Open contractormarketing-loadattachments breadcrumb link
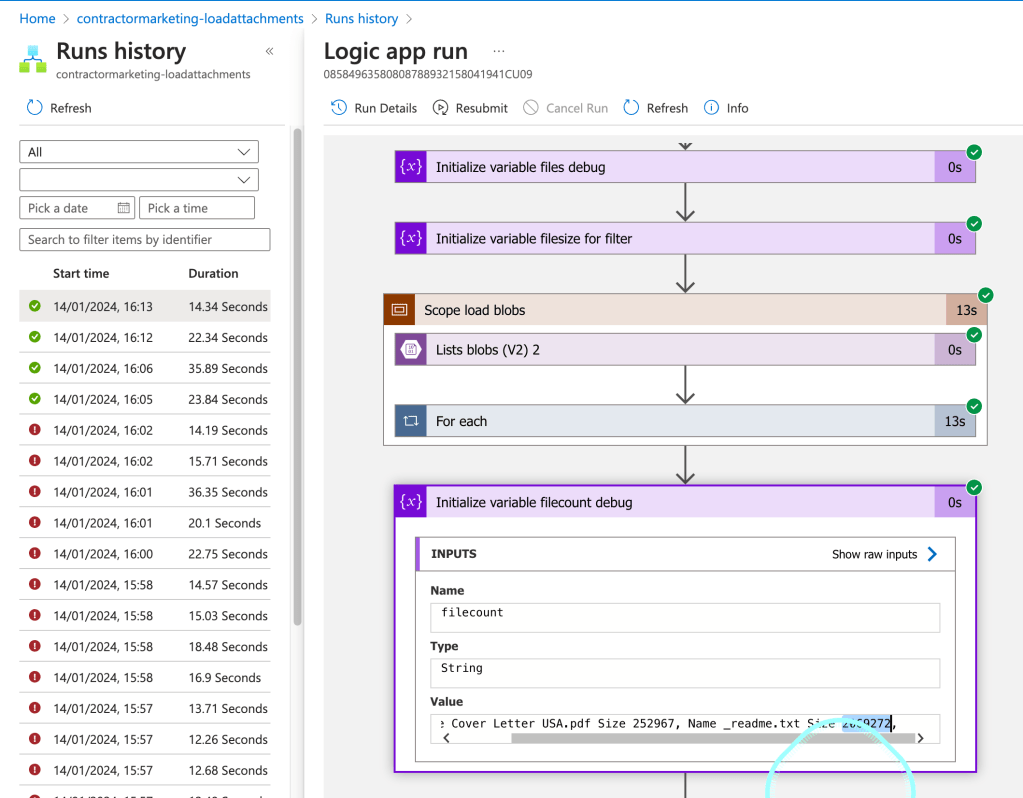The image size is (1023, 798). (190, 19)
